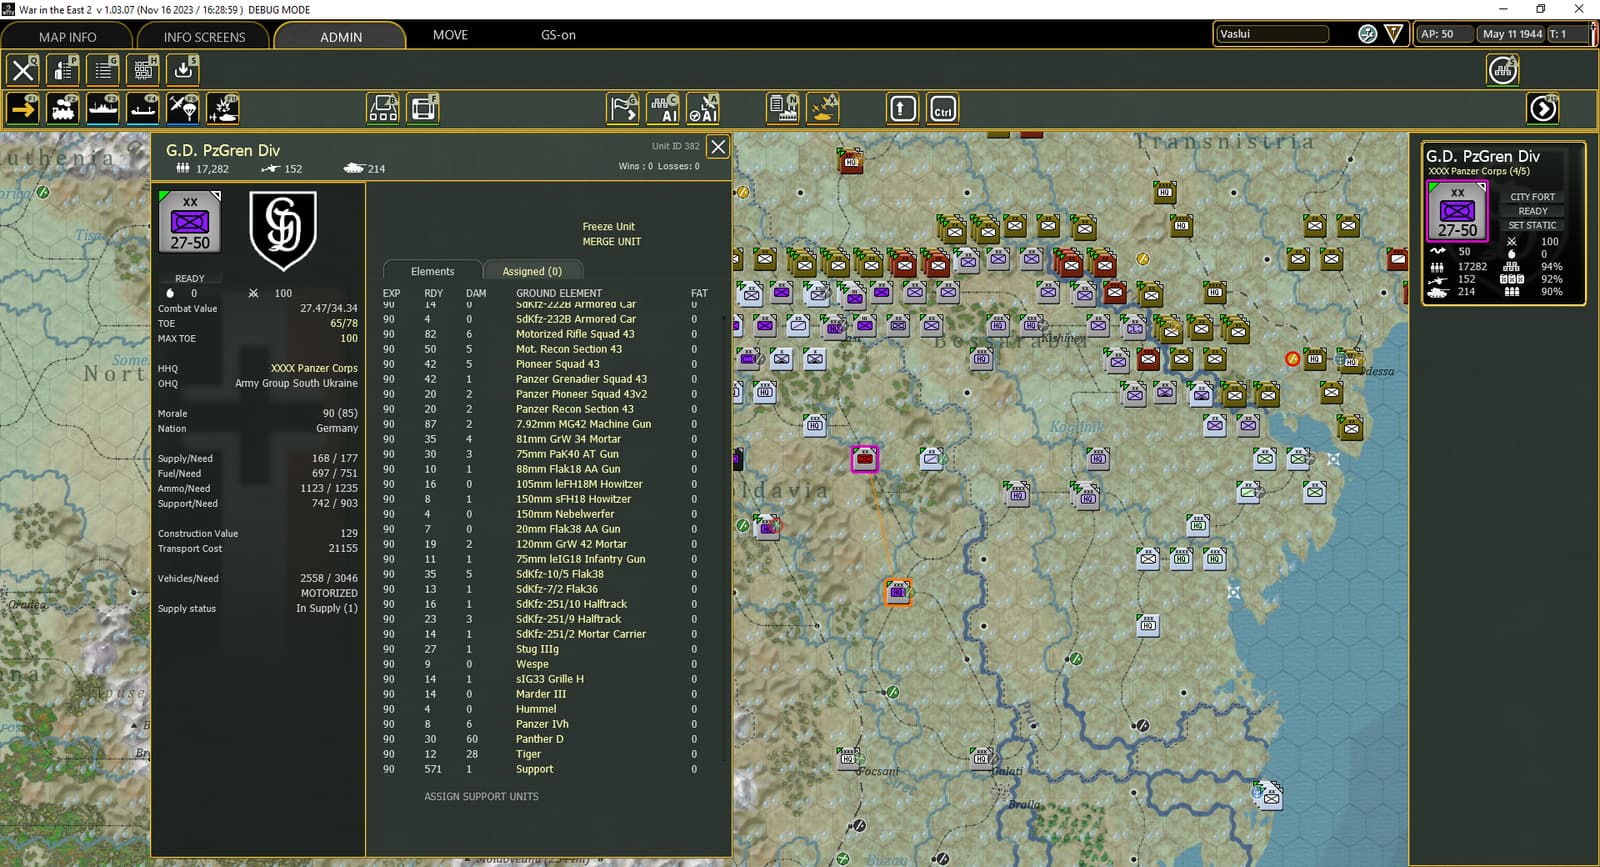Click the Army Group South Ukraine link
This screenshot has height=867, width=1600.
click(296, 384)
